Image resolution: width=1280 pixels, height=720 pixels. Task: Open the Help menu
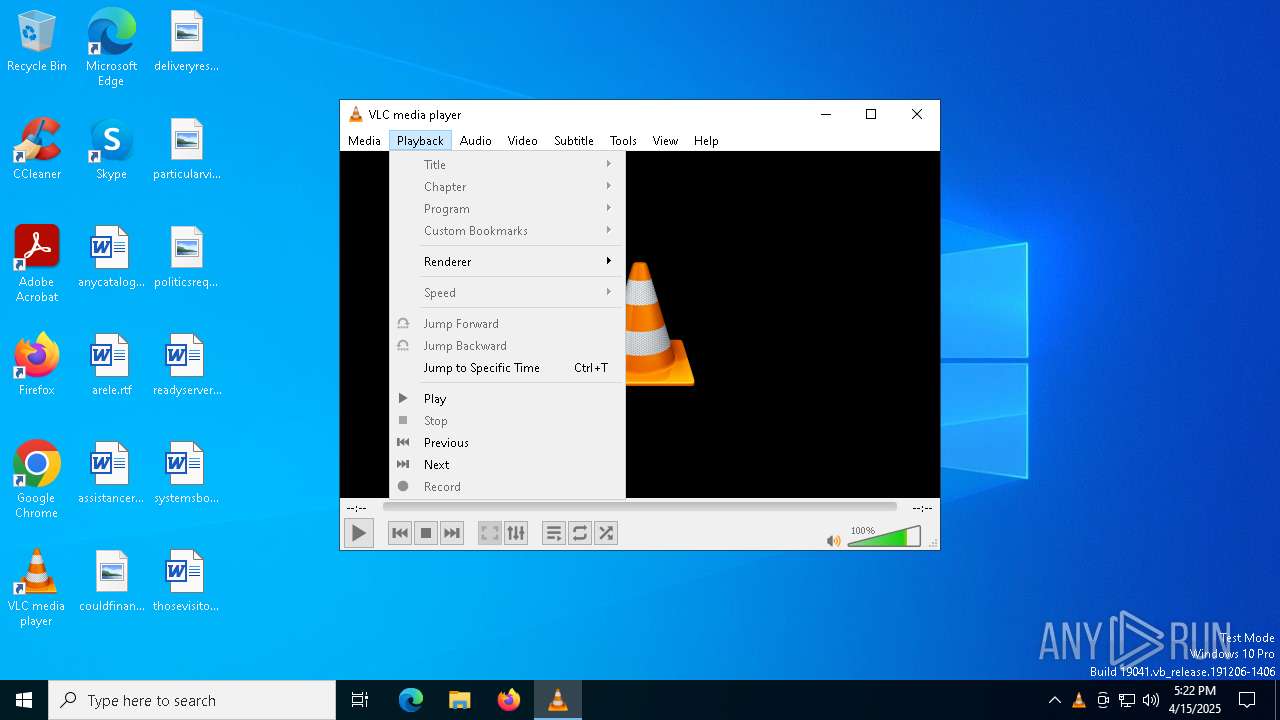pyautogui.click(x=706, y=141)
